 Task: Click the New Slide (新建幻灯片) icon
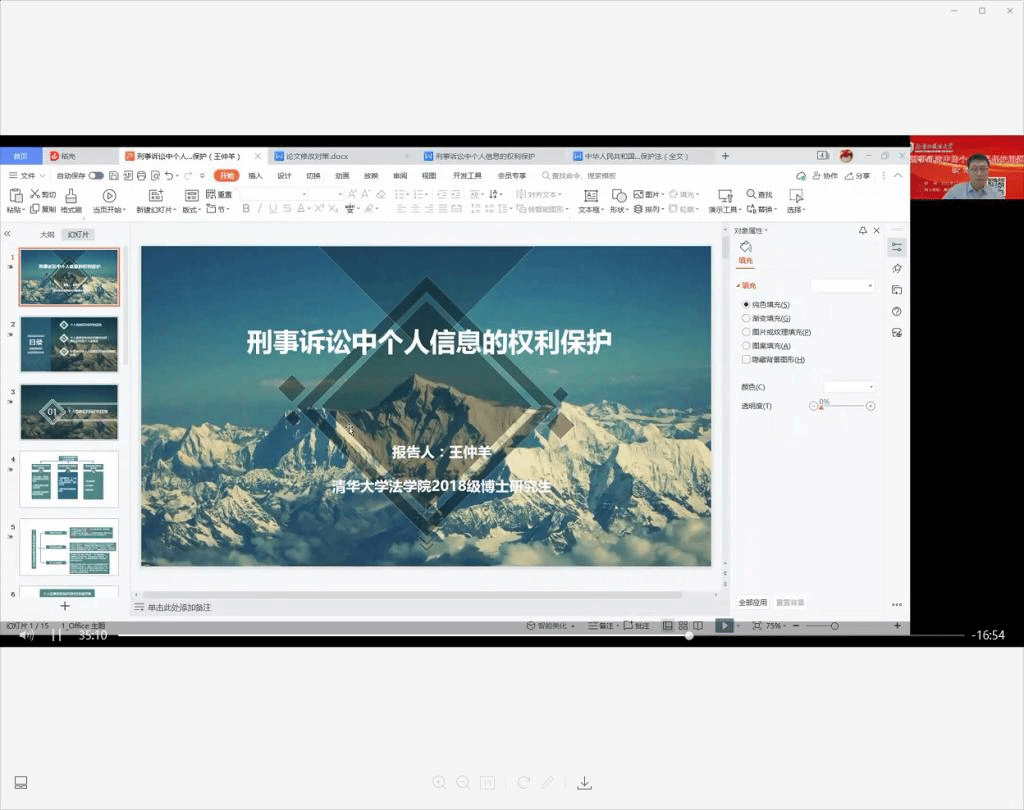tap(155, 196)
